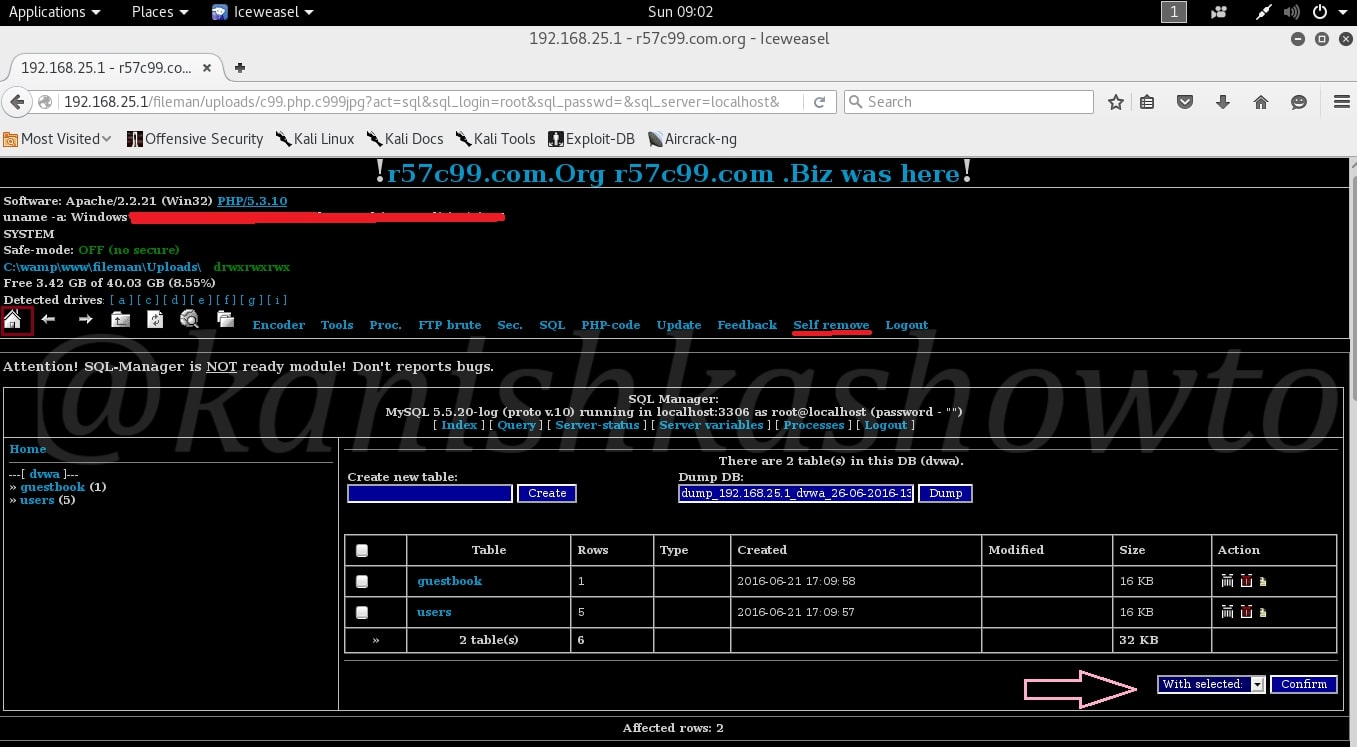Reload the page from the address bar

[x=819, y=102]
